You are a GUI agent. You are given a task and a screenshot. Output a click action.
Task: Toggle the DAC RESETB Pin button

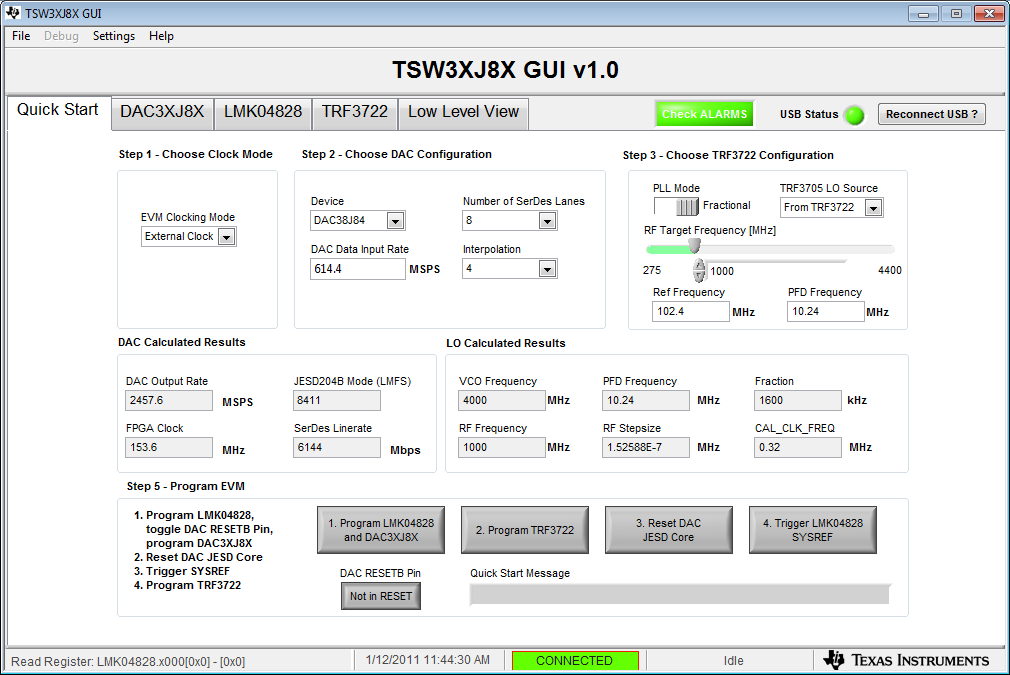(x=381, y=596)
